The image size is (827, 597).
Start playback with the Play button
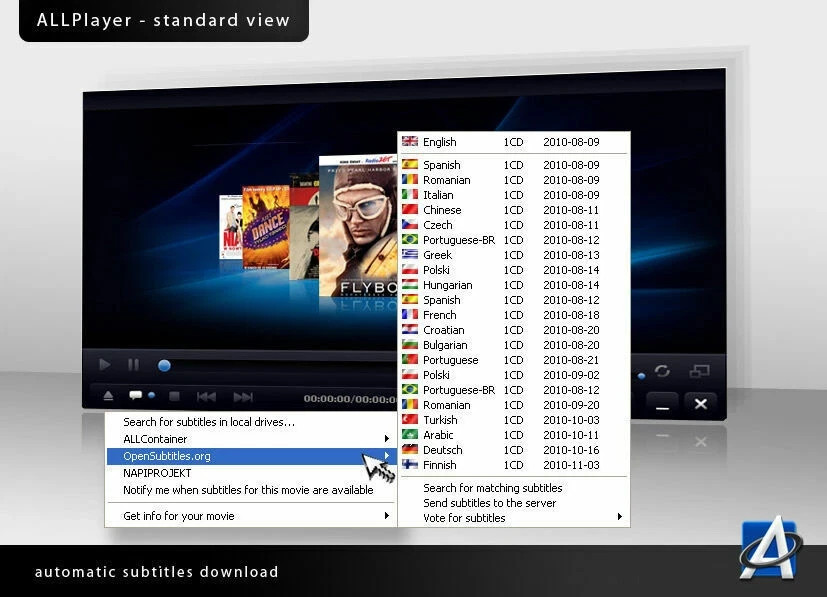click(104, 364)
